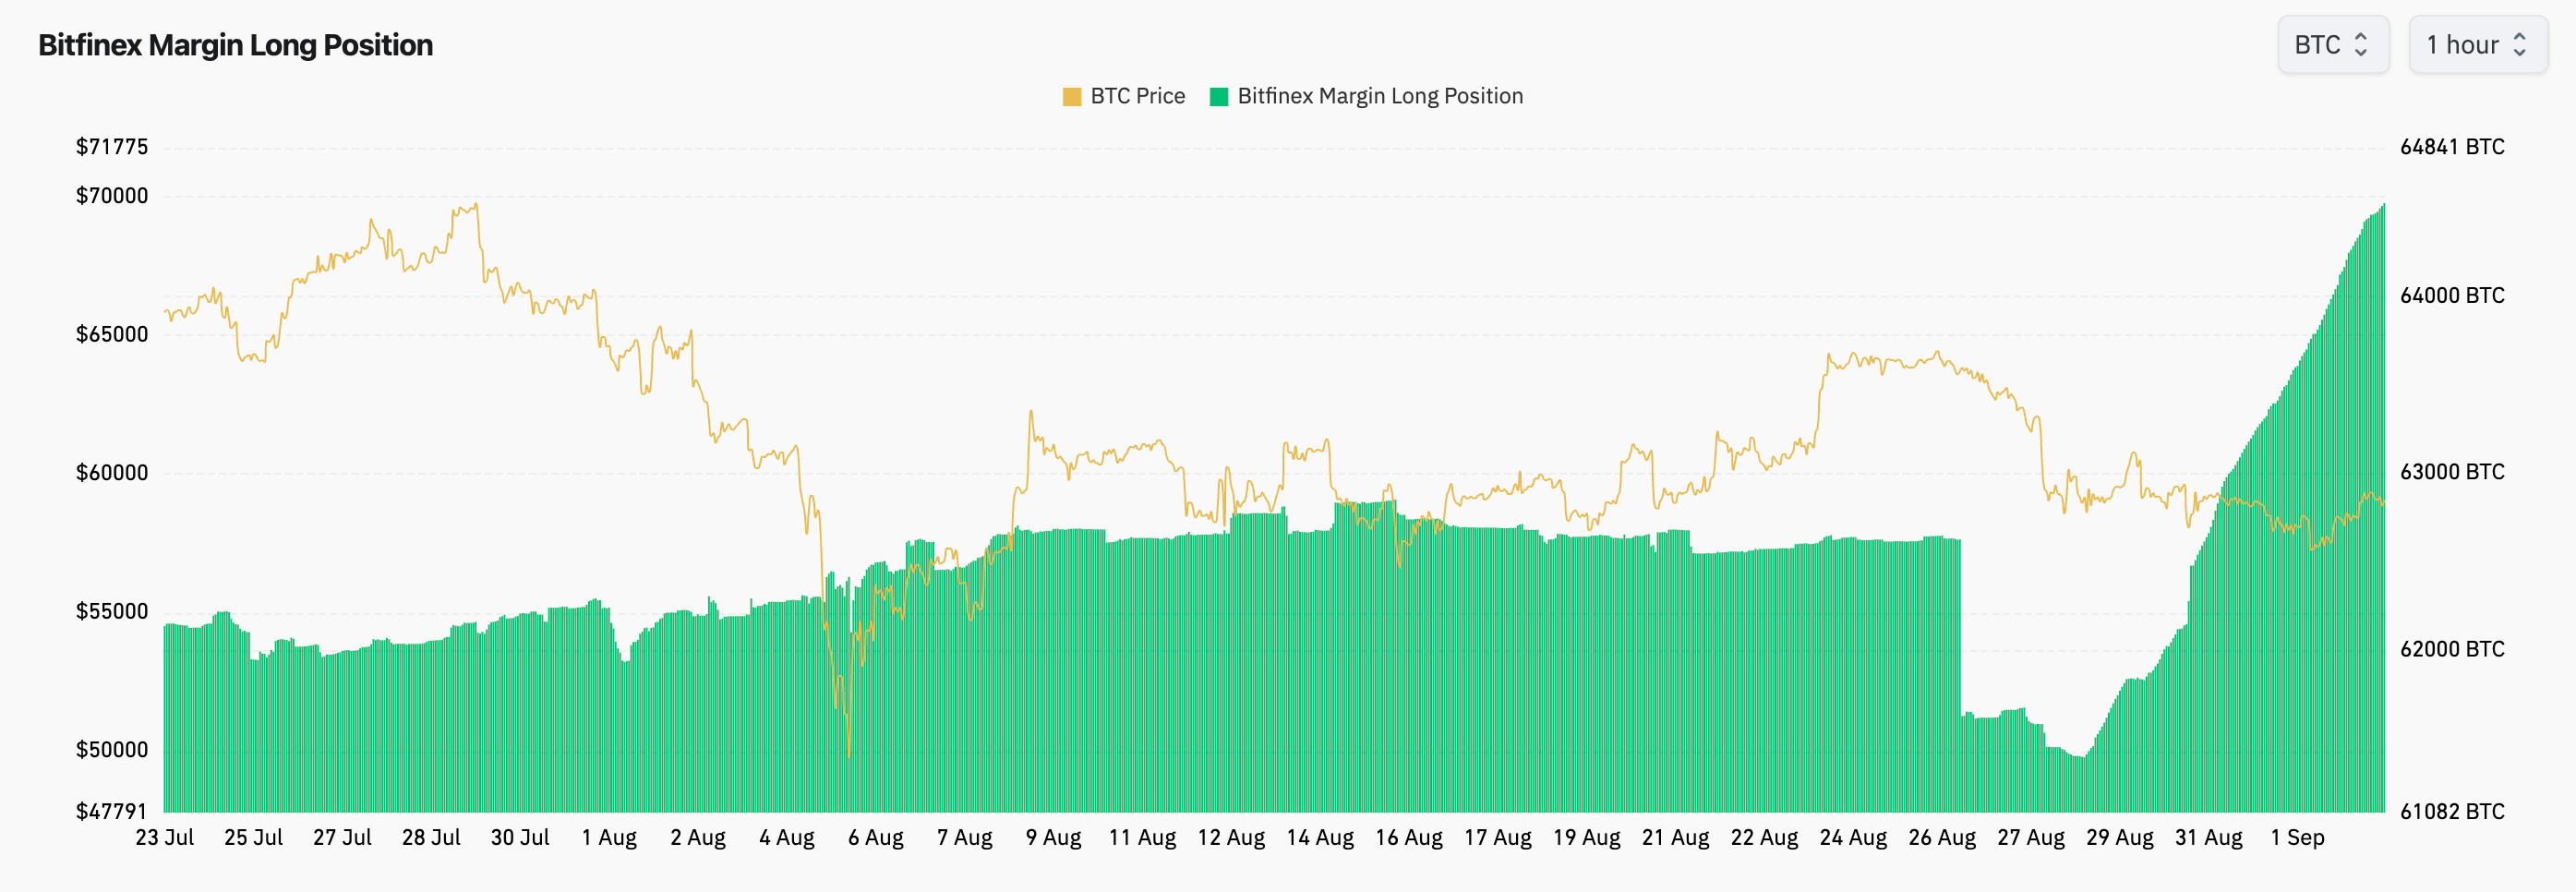Open the 1 hour timeframe dropdown
2576x892 pixels.
2478,45
